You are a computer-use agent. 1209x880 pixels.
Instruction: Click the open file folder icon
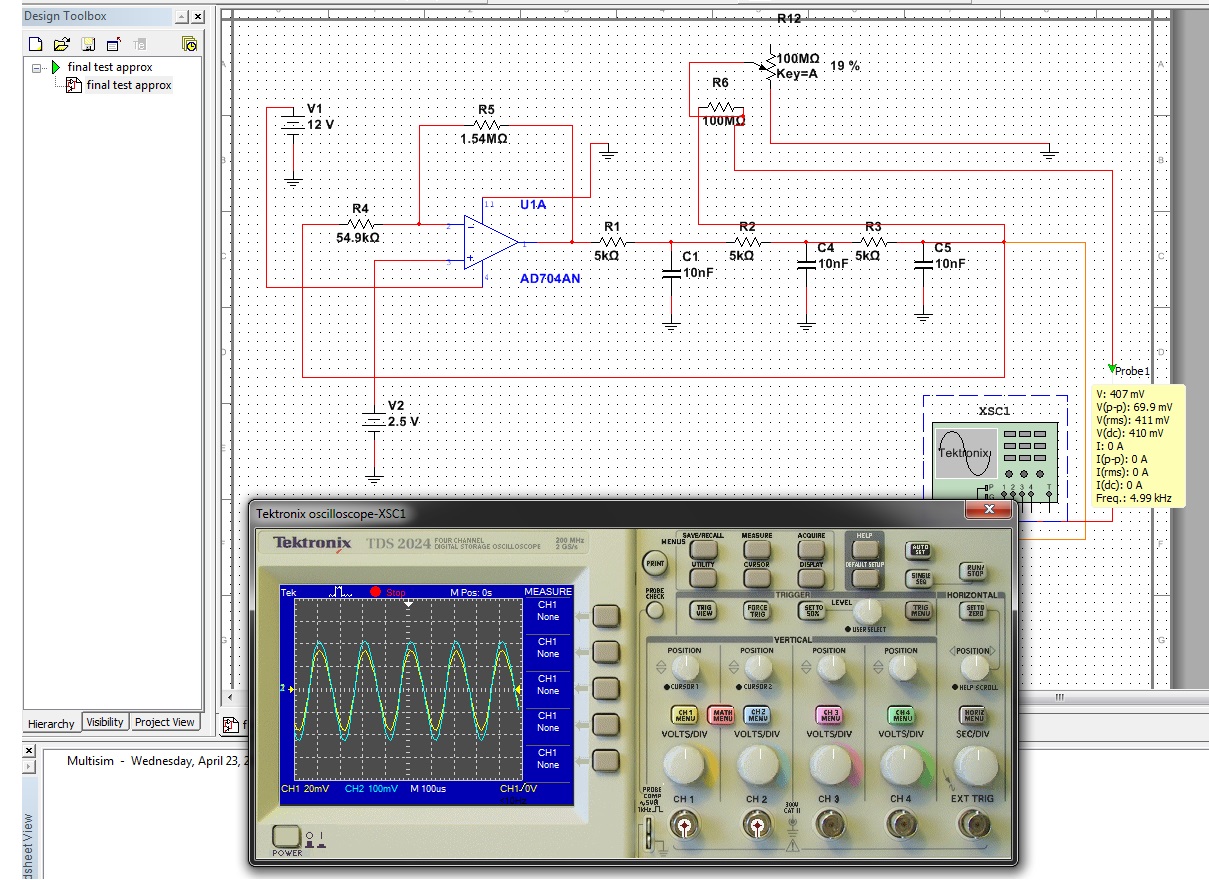[x=61, y=44]
